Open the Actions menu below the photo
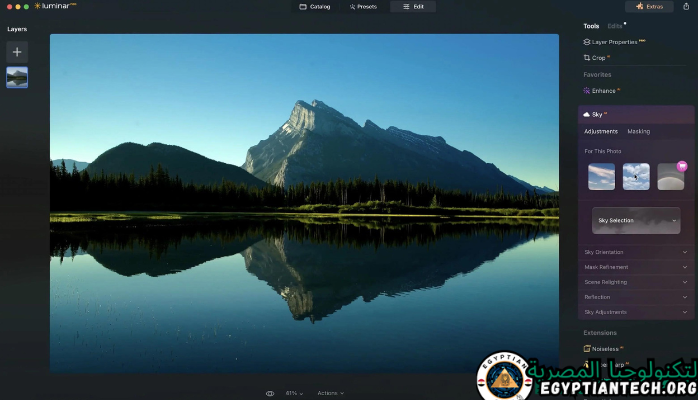 click(x=330, y=393)
